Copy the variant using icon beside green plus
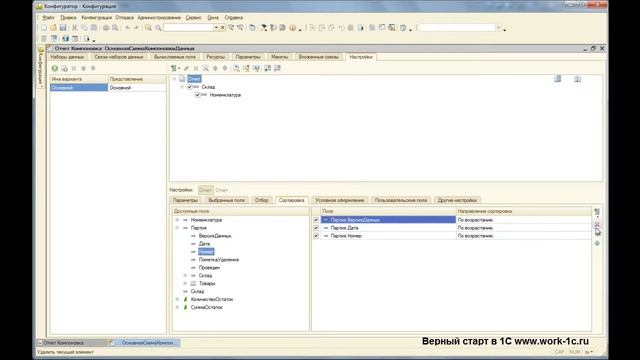The height and width of the screenshot is (360, 640). (x=64, y=68)
